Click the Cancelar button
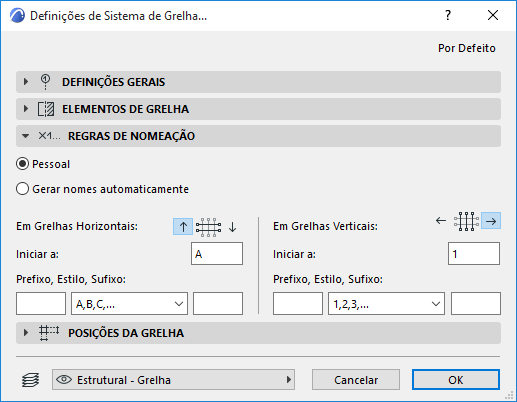 356,379
